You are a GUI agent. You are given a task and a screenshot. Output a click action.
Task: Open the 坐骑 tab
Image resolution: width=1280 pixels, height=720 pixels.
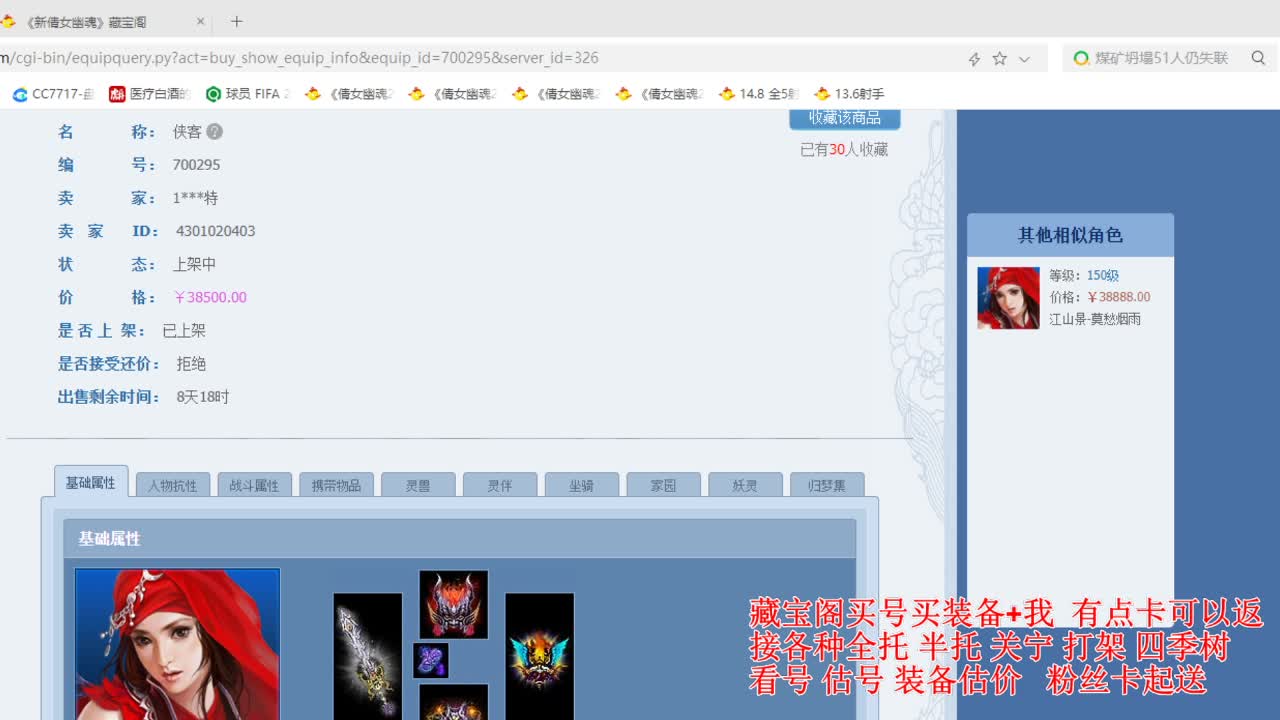point(581,483)
